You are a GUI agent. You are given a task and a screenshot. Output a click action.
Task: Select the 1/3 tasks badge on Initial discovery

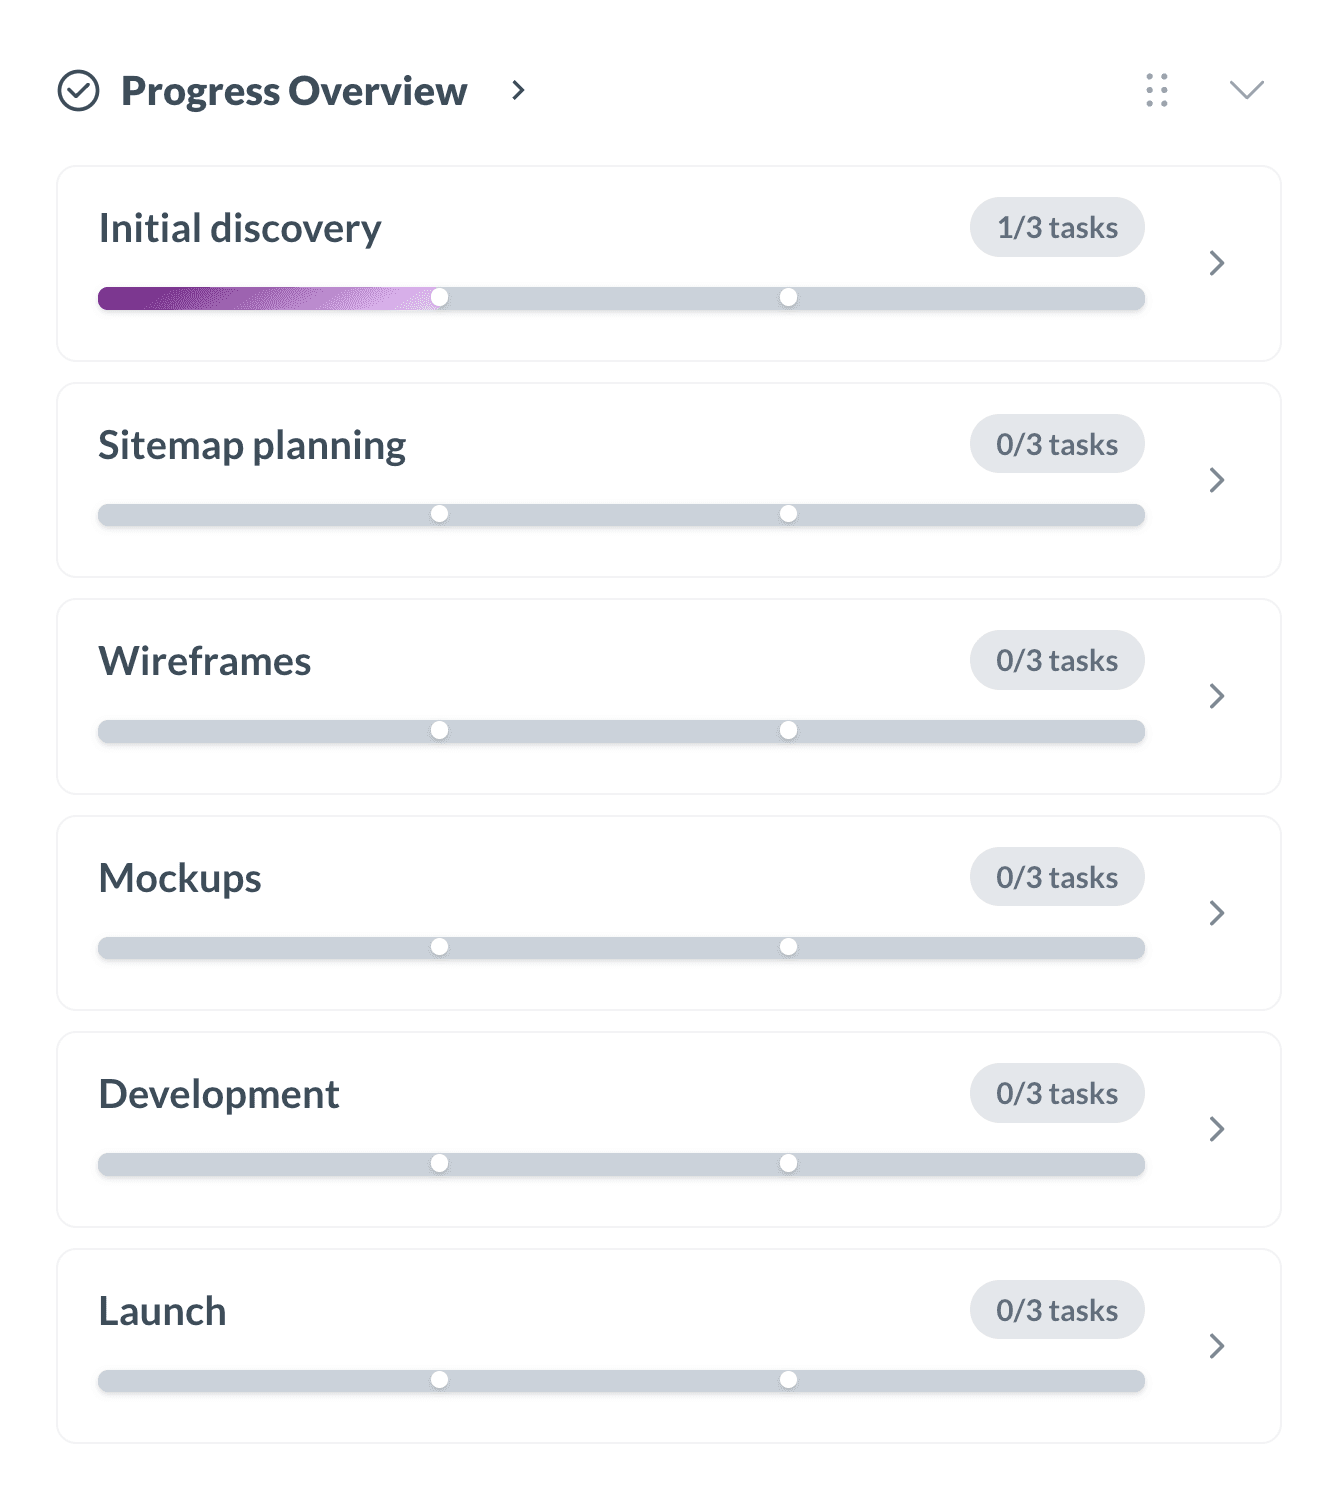[x=1057, y=227]
